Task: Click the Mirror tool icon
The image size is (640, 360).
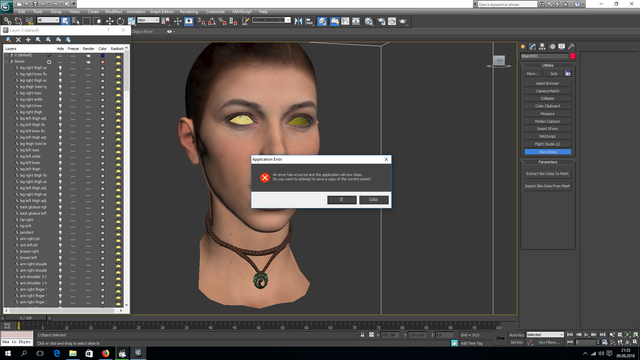Action: 298,21
